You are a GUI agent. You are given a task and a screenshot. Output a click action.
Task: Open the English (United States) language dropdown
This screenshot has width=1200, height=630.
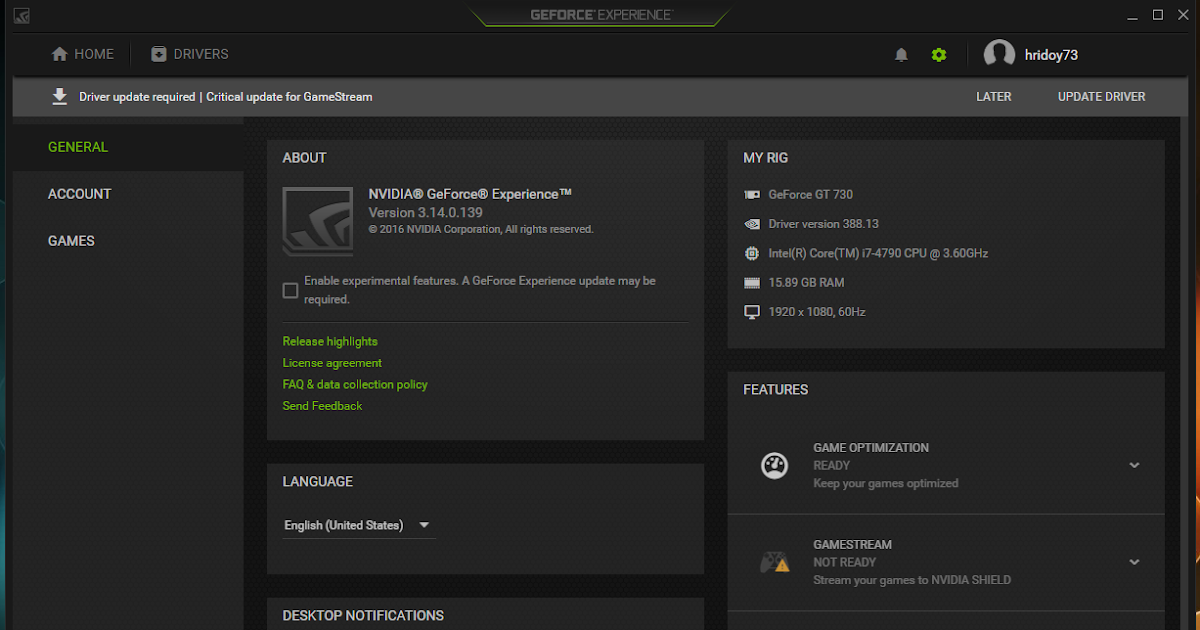pos(359,525)
